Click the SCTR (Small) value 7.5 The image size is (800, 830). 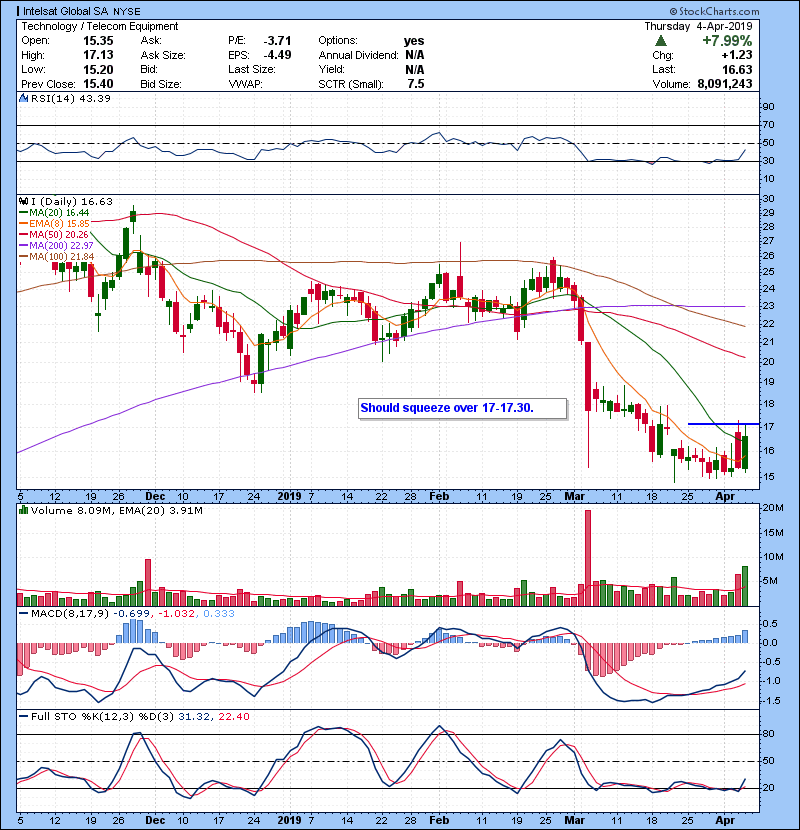416,84
